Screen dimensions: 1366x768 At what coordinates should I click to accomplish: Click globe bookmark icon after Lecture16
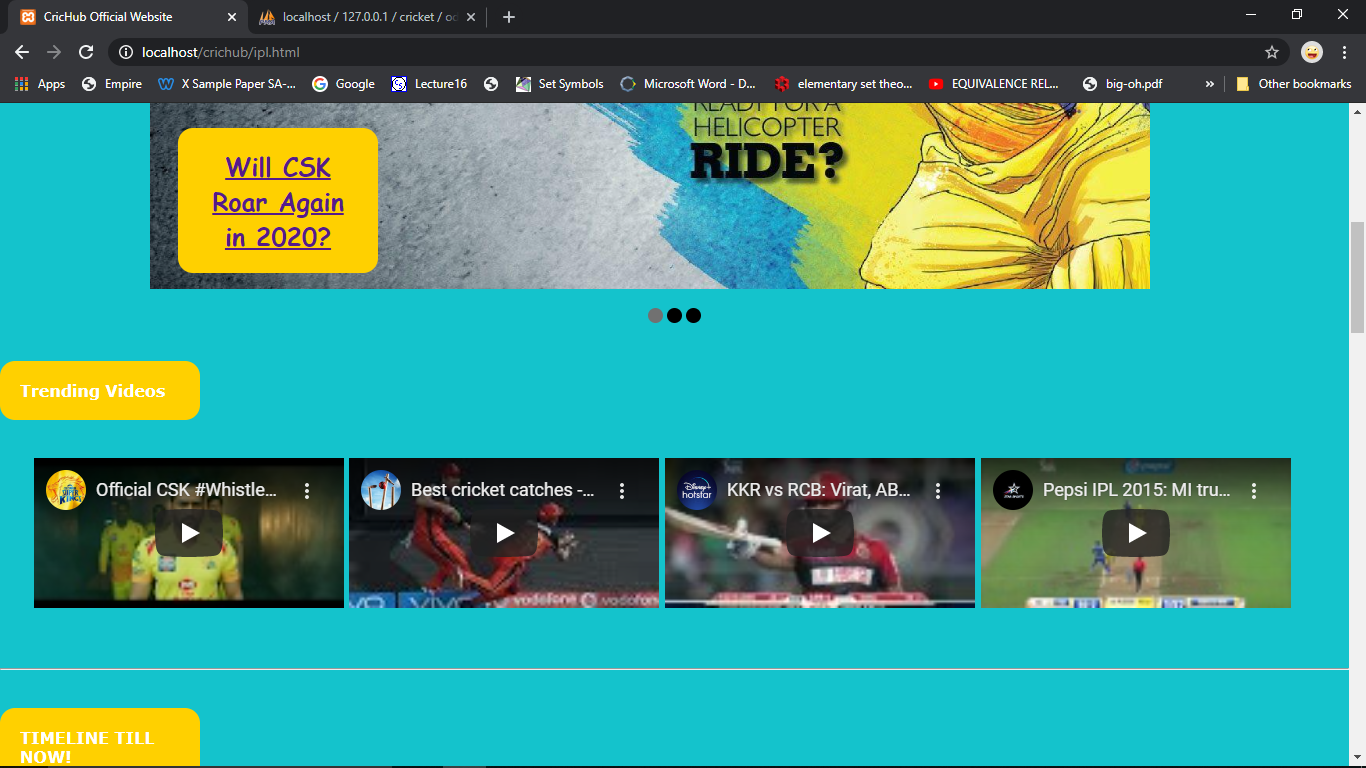[x=491, y=84]
